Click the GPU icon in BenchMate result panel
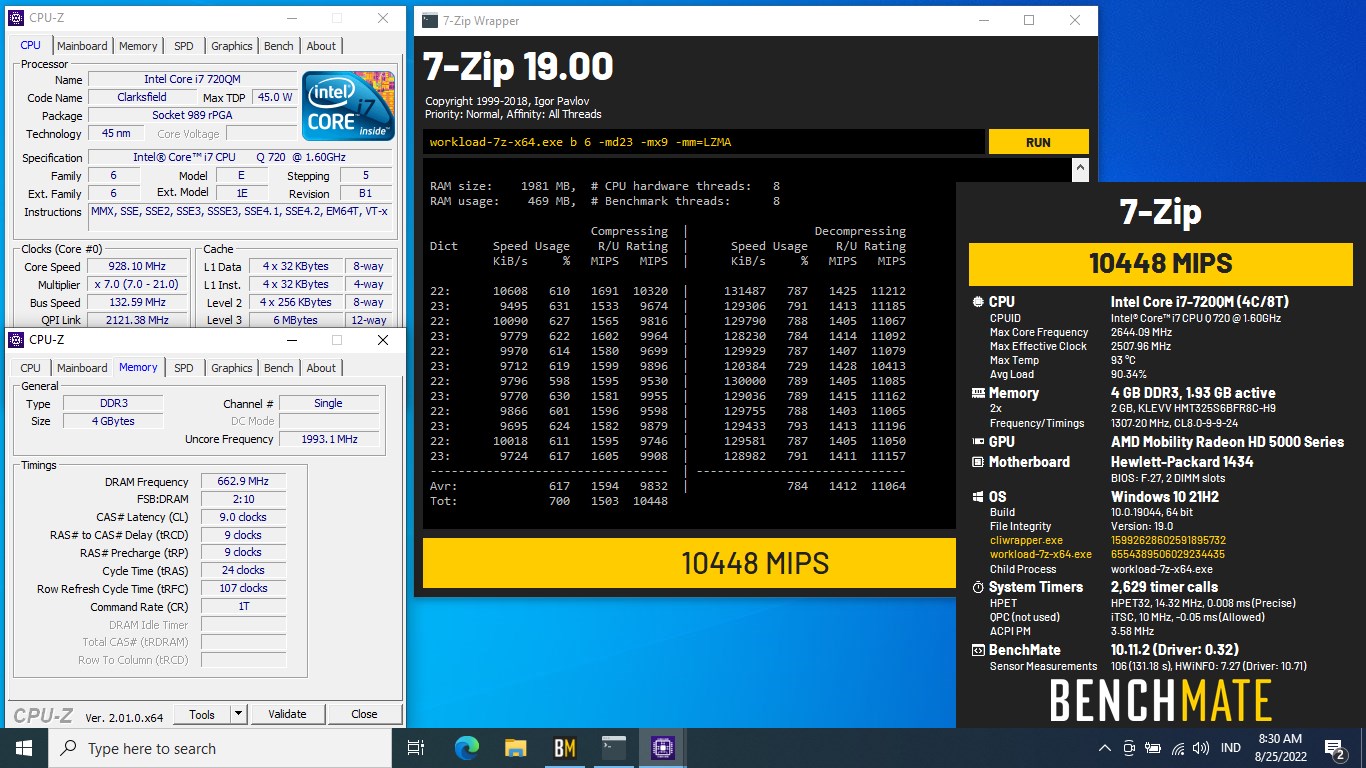Screen dimensions: 1366x768 [x=978, y=442]
